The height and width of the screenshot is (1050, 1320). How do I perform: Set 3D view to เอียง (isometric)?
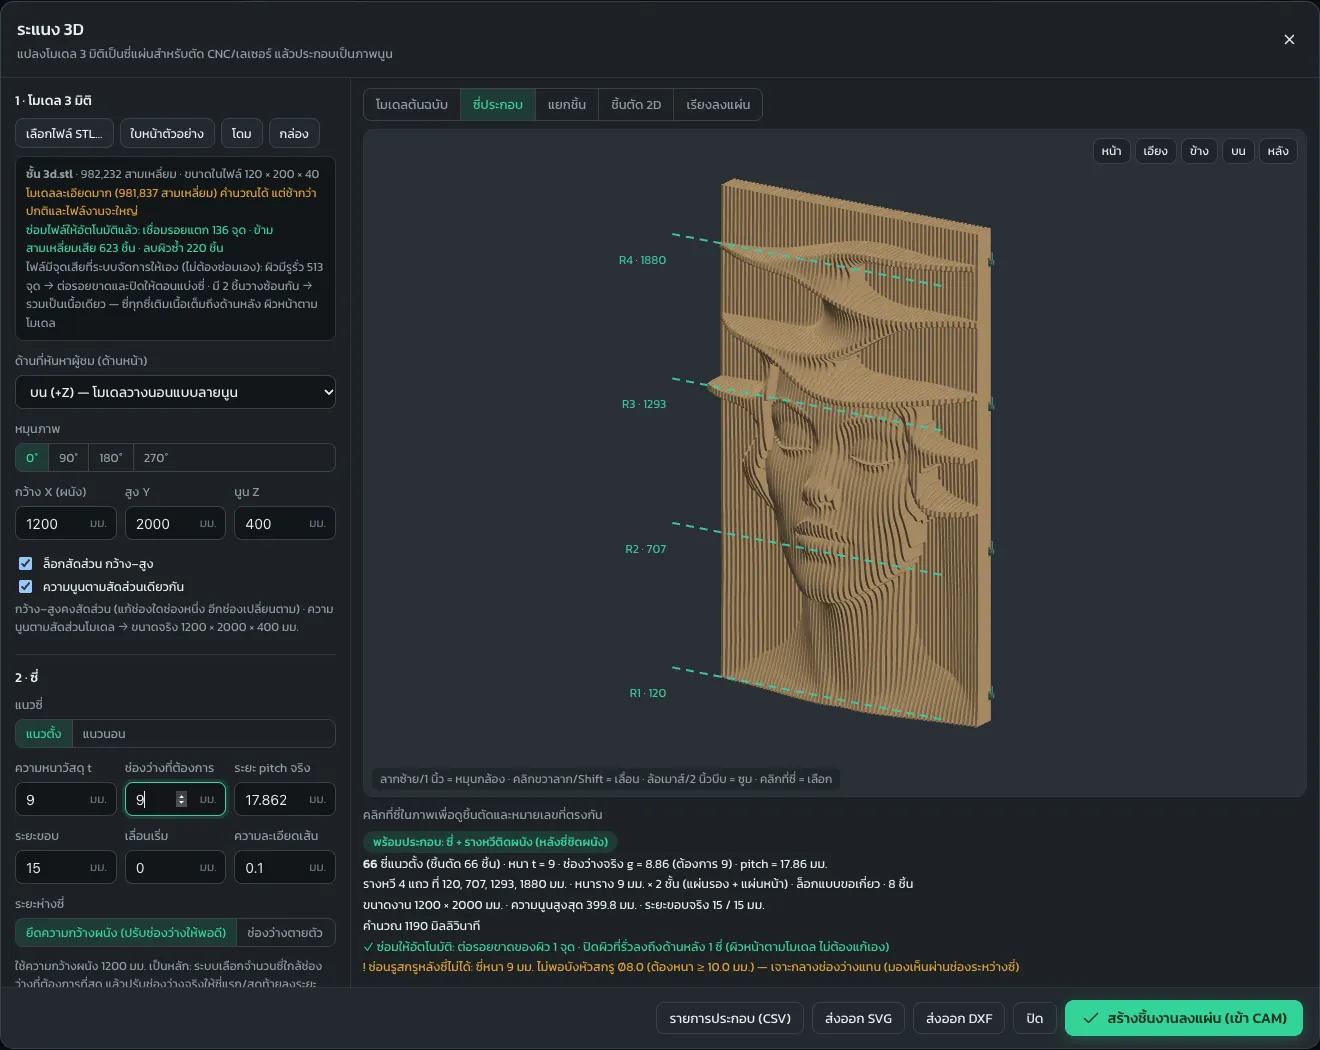coord(1155,151)
